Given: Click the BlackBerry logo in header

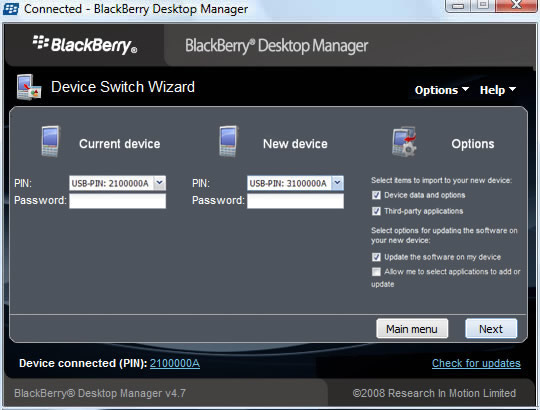Looking at the screenshot, I should tap(85, 45).
